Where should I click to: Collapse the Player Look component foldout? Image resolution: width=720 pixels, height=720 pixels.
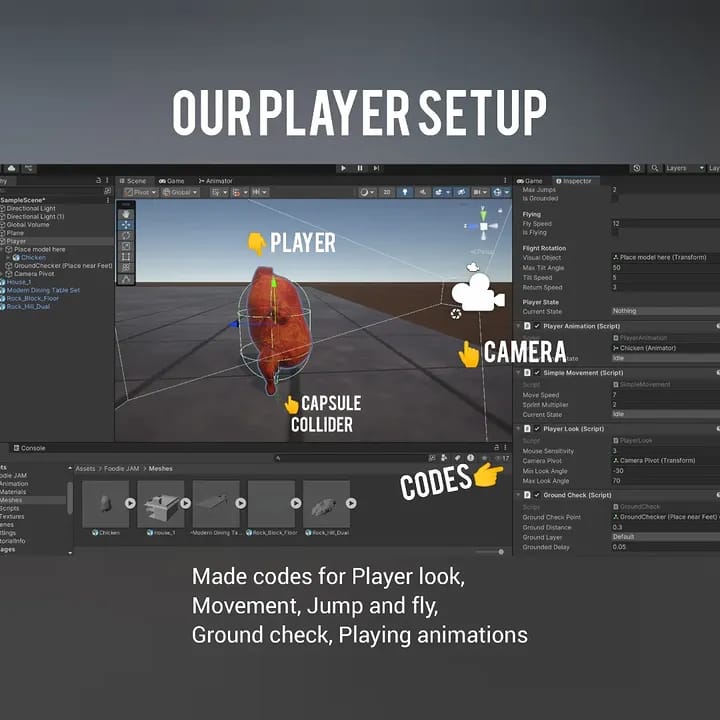coord(518,428)
